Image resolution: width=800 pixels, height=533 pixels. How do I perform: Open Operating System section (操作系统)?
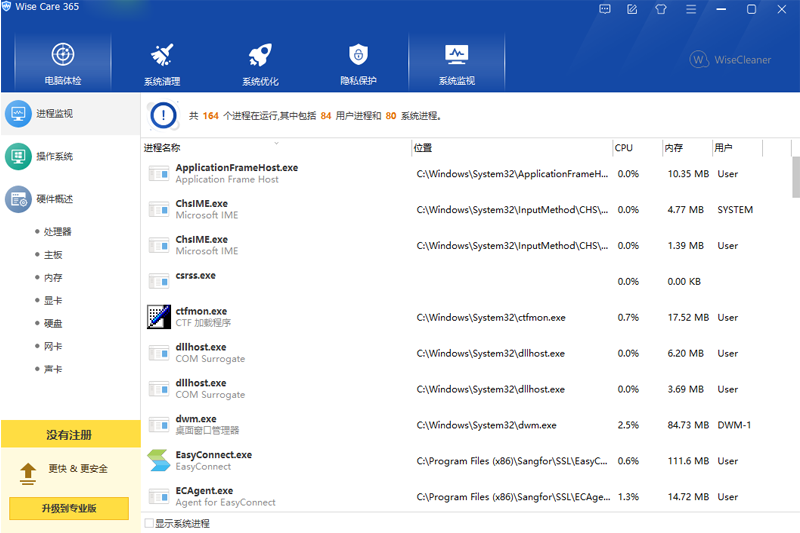tap(70, 156)
